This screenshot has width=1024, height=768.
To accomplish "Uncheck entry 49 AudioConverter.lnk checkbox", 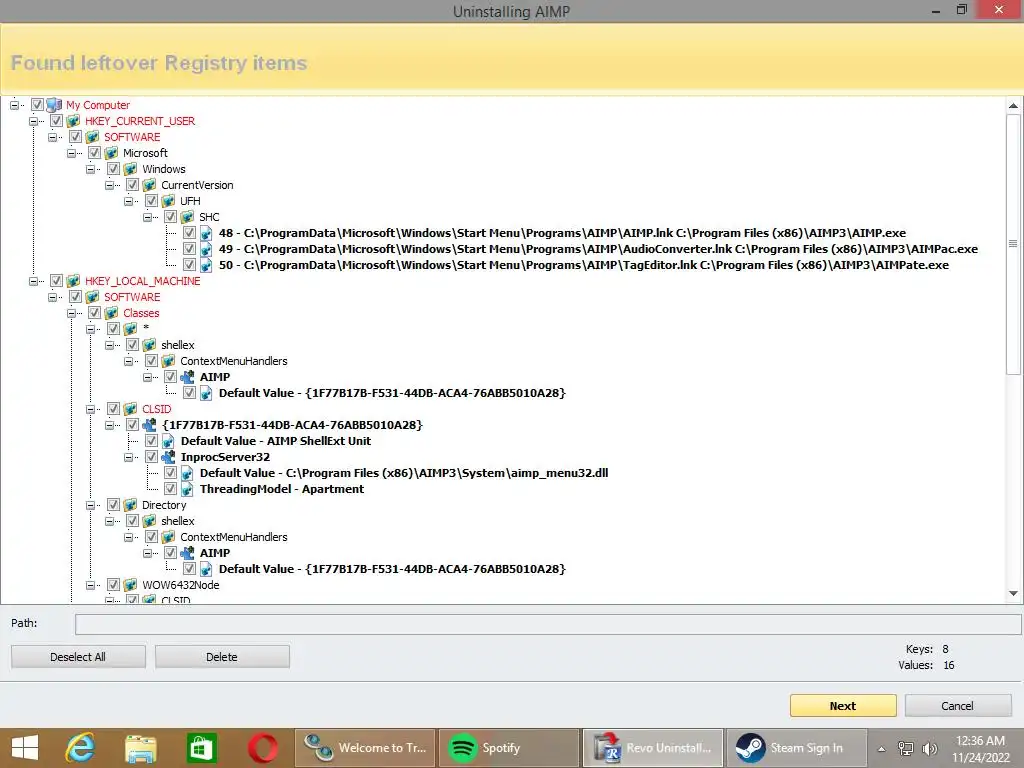I will pos(189,249).
